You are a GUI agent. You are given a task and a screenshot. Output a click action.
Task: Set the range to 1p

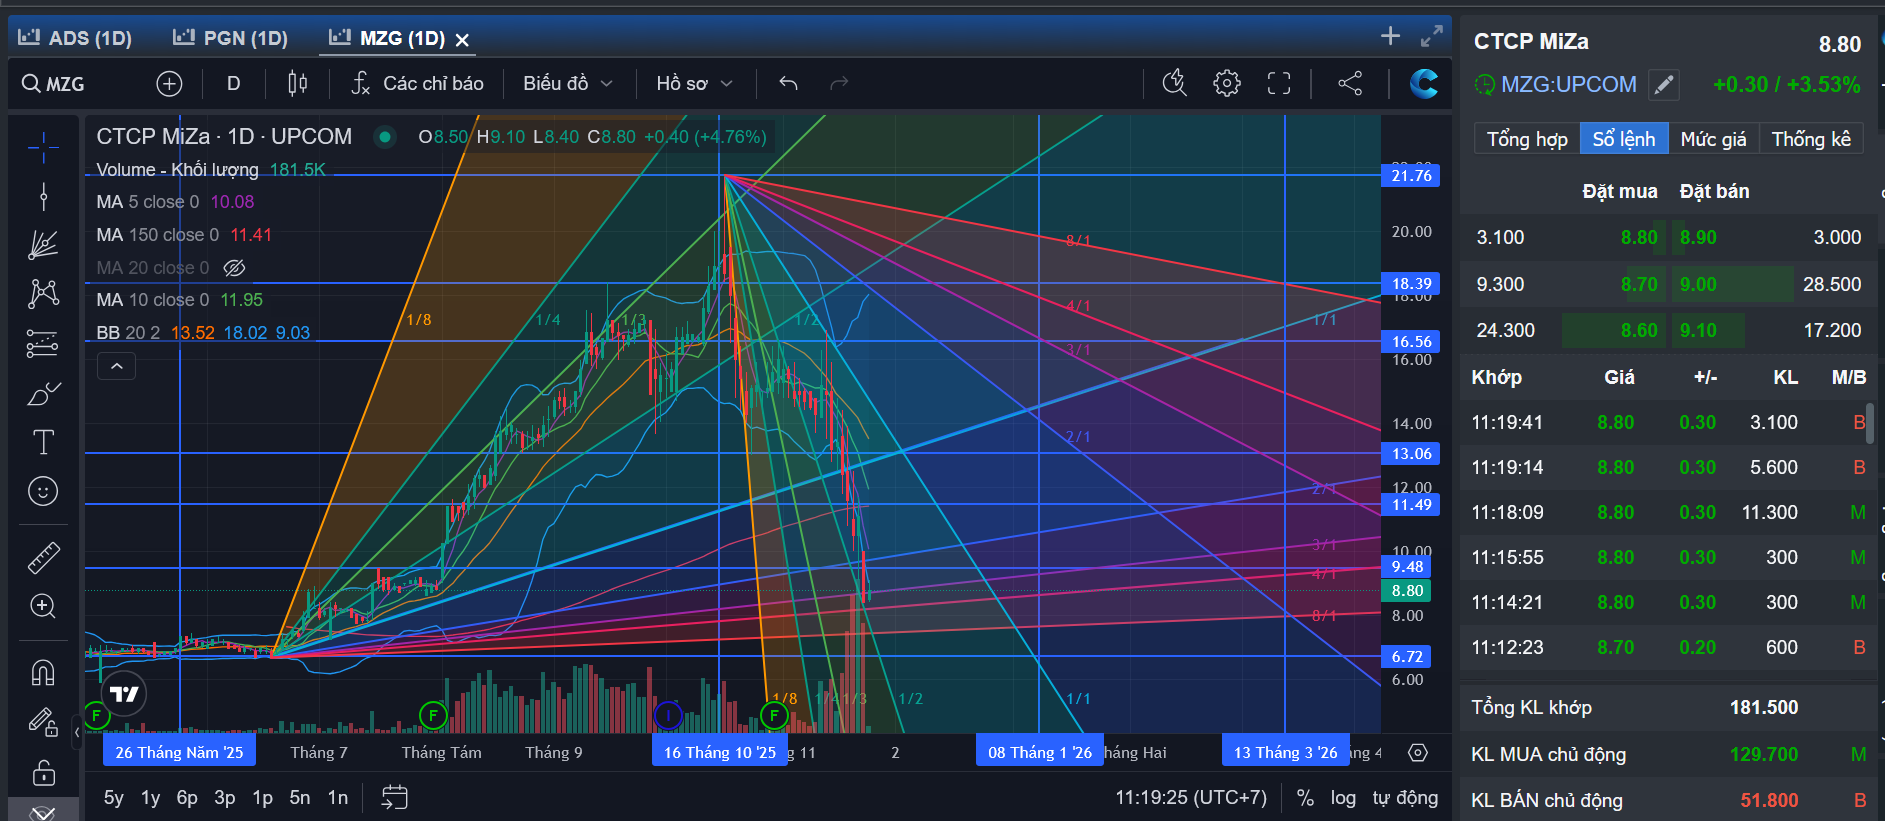point(263,798)
